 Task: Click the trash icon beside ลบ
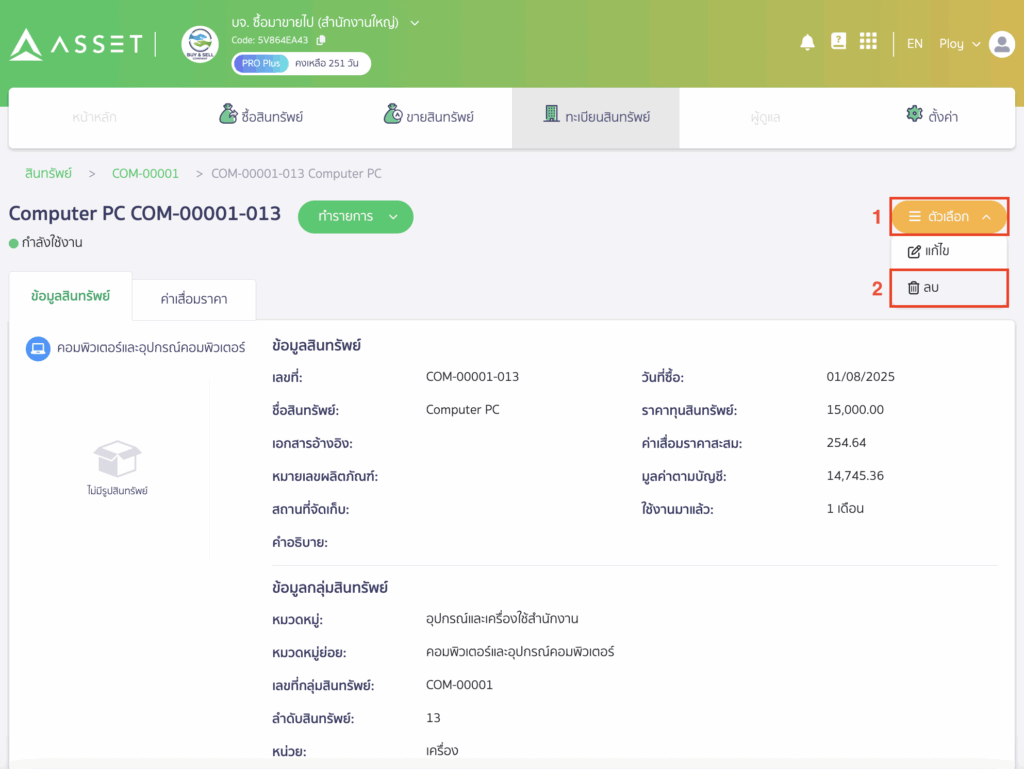913,287
